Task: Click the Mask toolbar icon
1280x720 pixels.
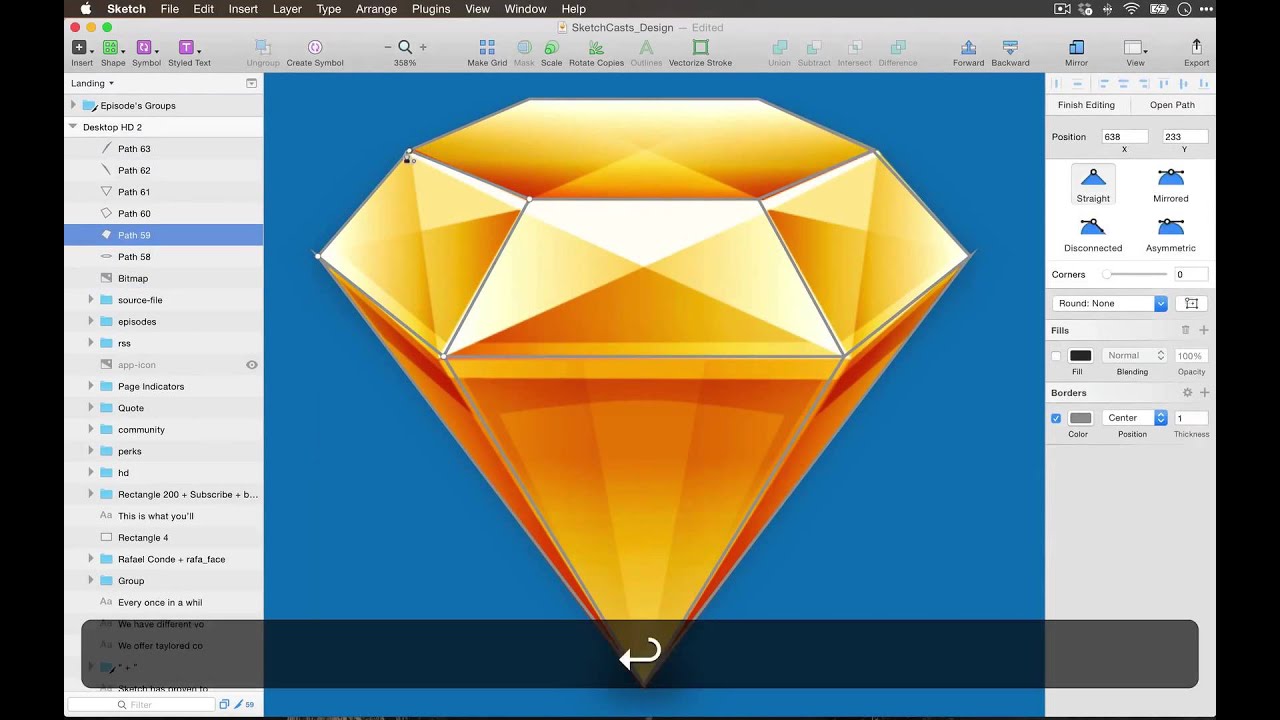Action: pos(524,47)
